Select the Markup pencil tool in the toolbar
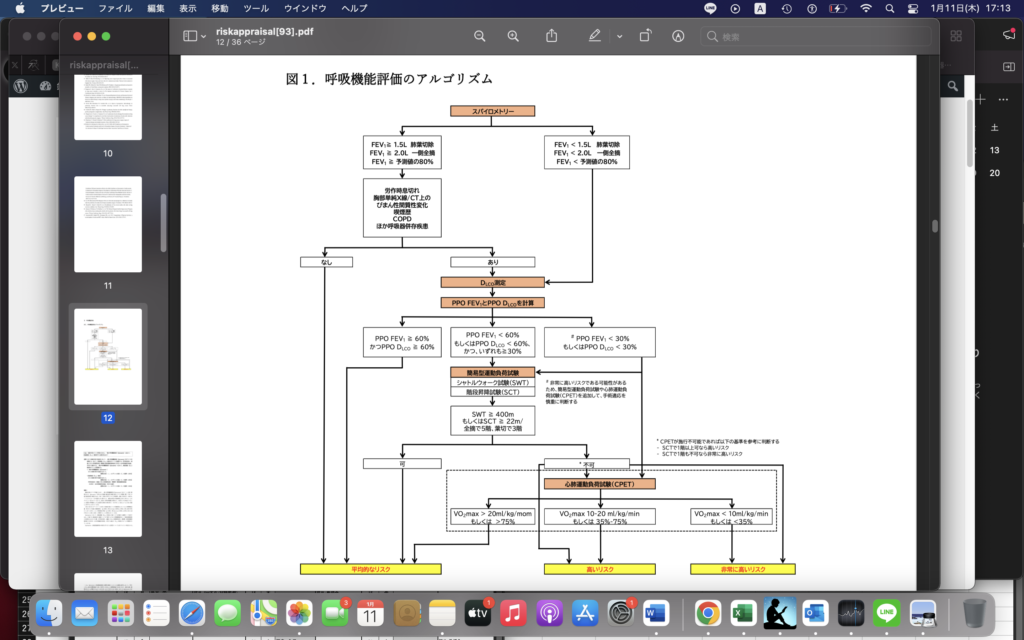This screenshot has width=1024, height=640. [594, 36]
